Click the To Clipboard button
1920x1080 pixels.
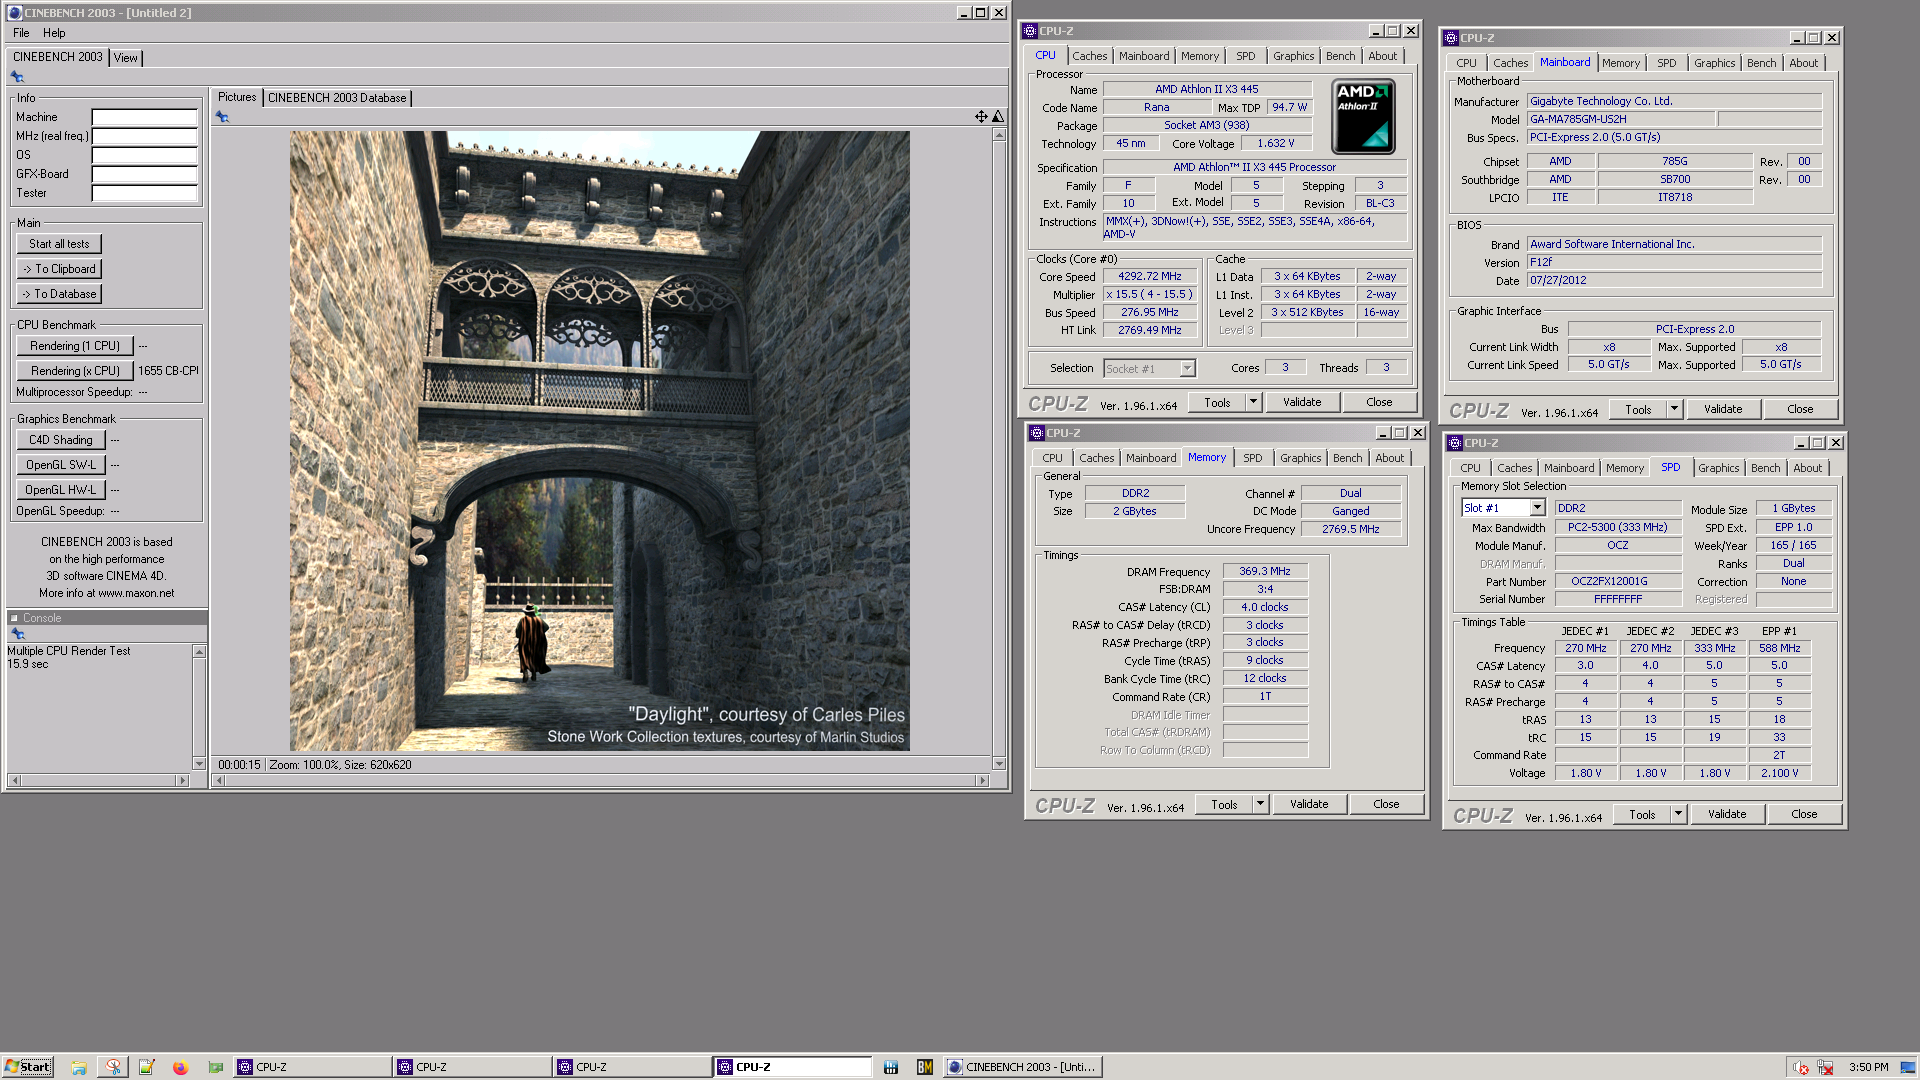click(59, 269)
